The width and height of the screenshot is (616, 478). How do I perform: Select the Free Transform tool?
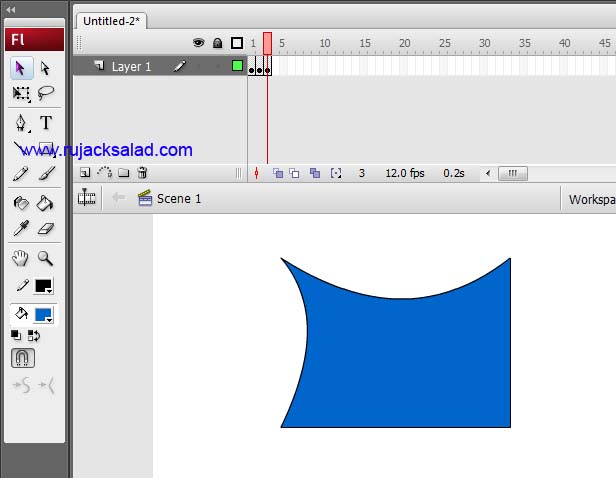21,93
